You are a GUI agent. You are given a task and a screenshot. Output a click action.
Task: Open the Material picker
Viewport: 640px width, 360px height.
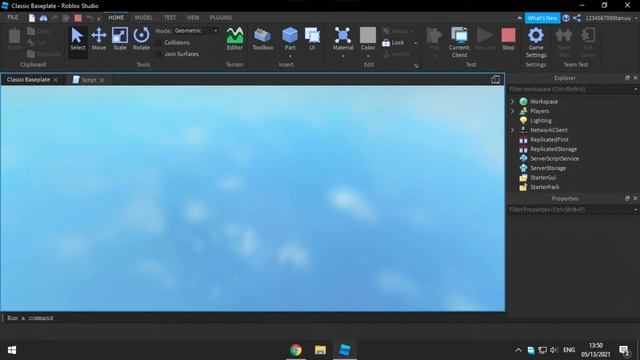click(x=343, y=39)
